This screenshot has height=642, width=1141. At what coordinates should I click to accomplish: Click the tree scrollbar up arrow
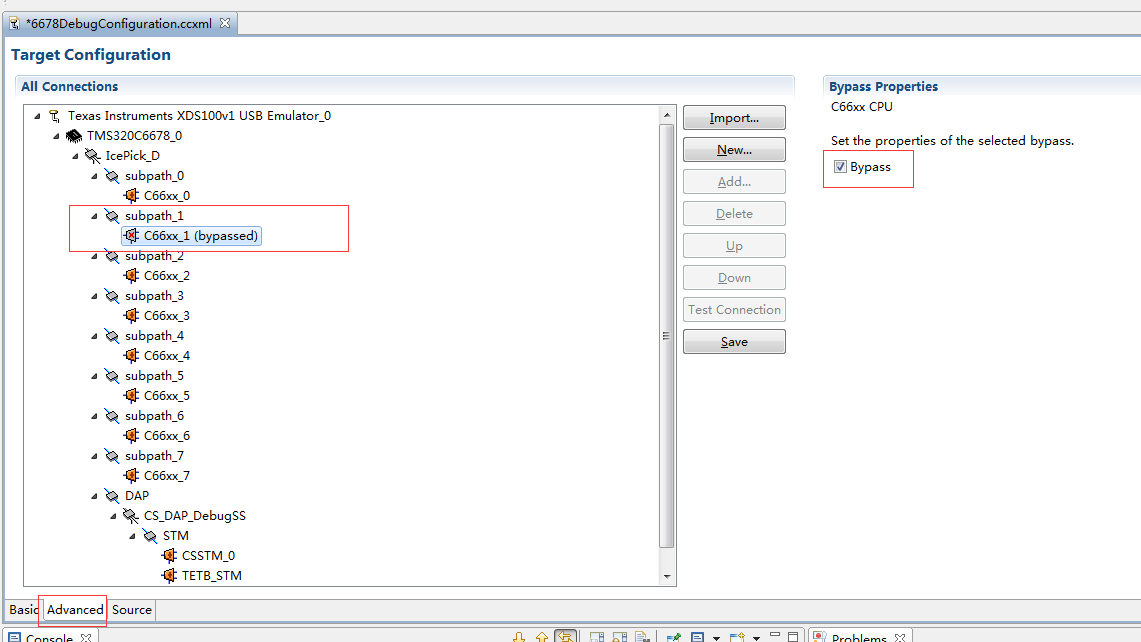(x=667, y=115)
